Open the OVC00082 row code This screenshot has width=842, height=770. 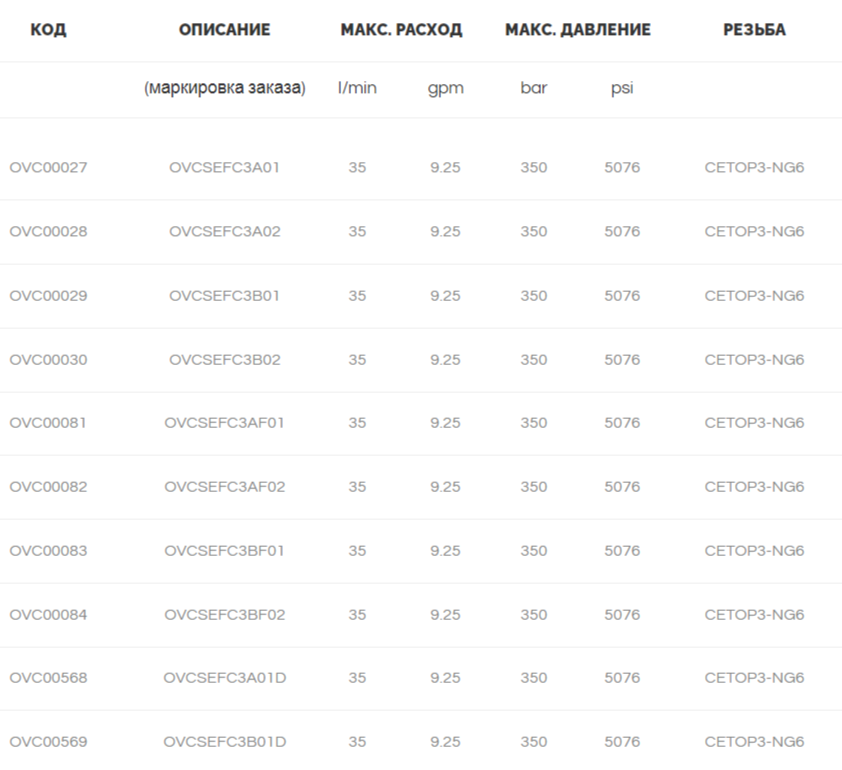pos(48,486)
